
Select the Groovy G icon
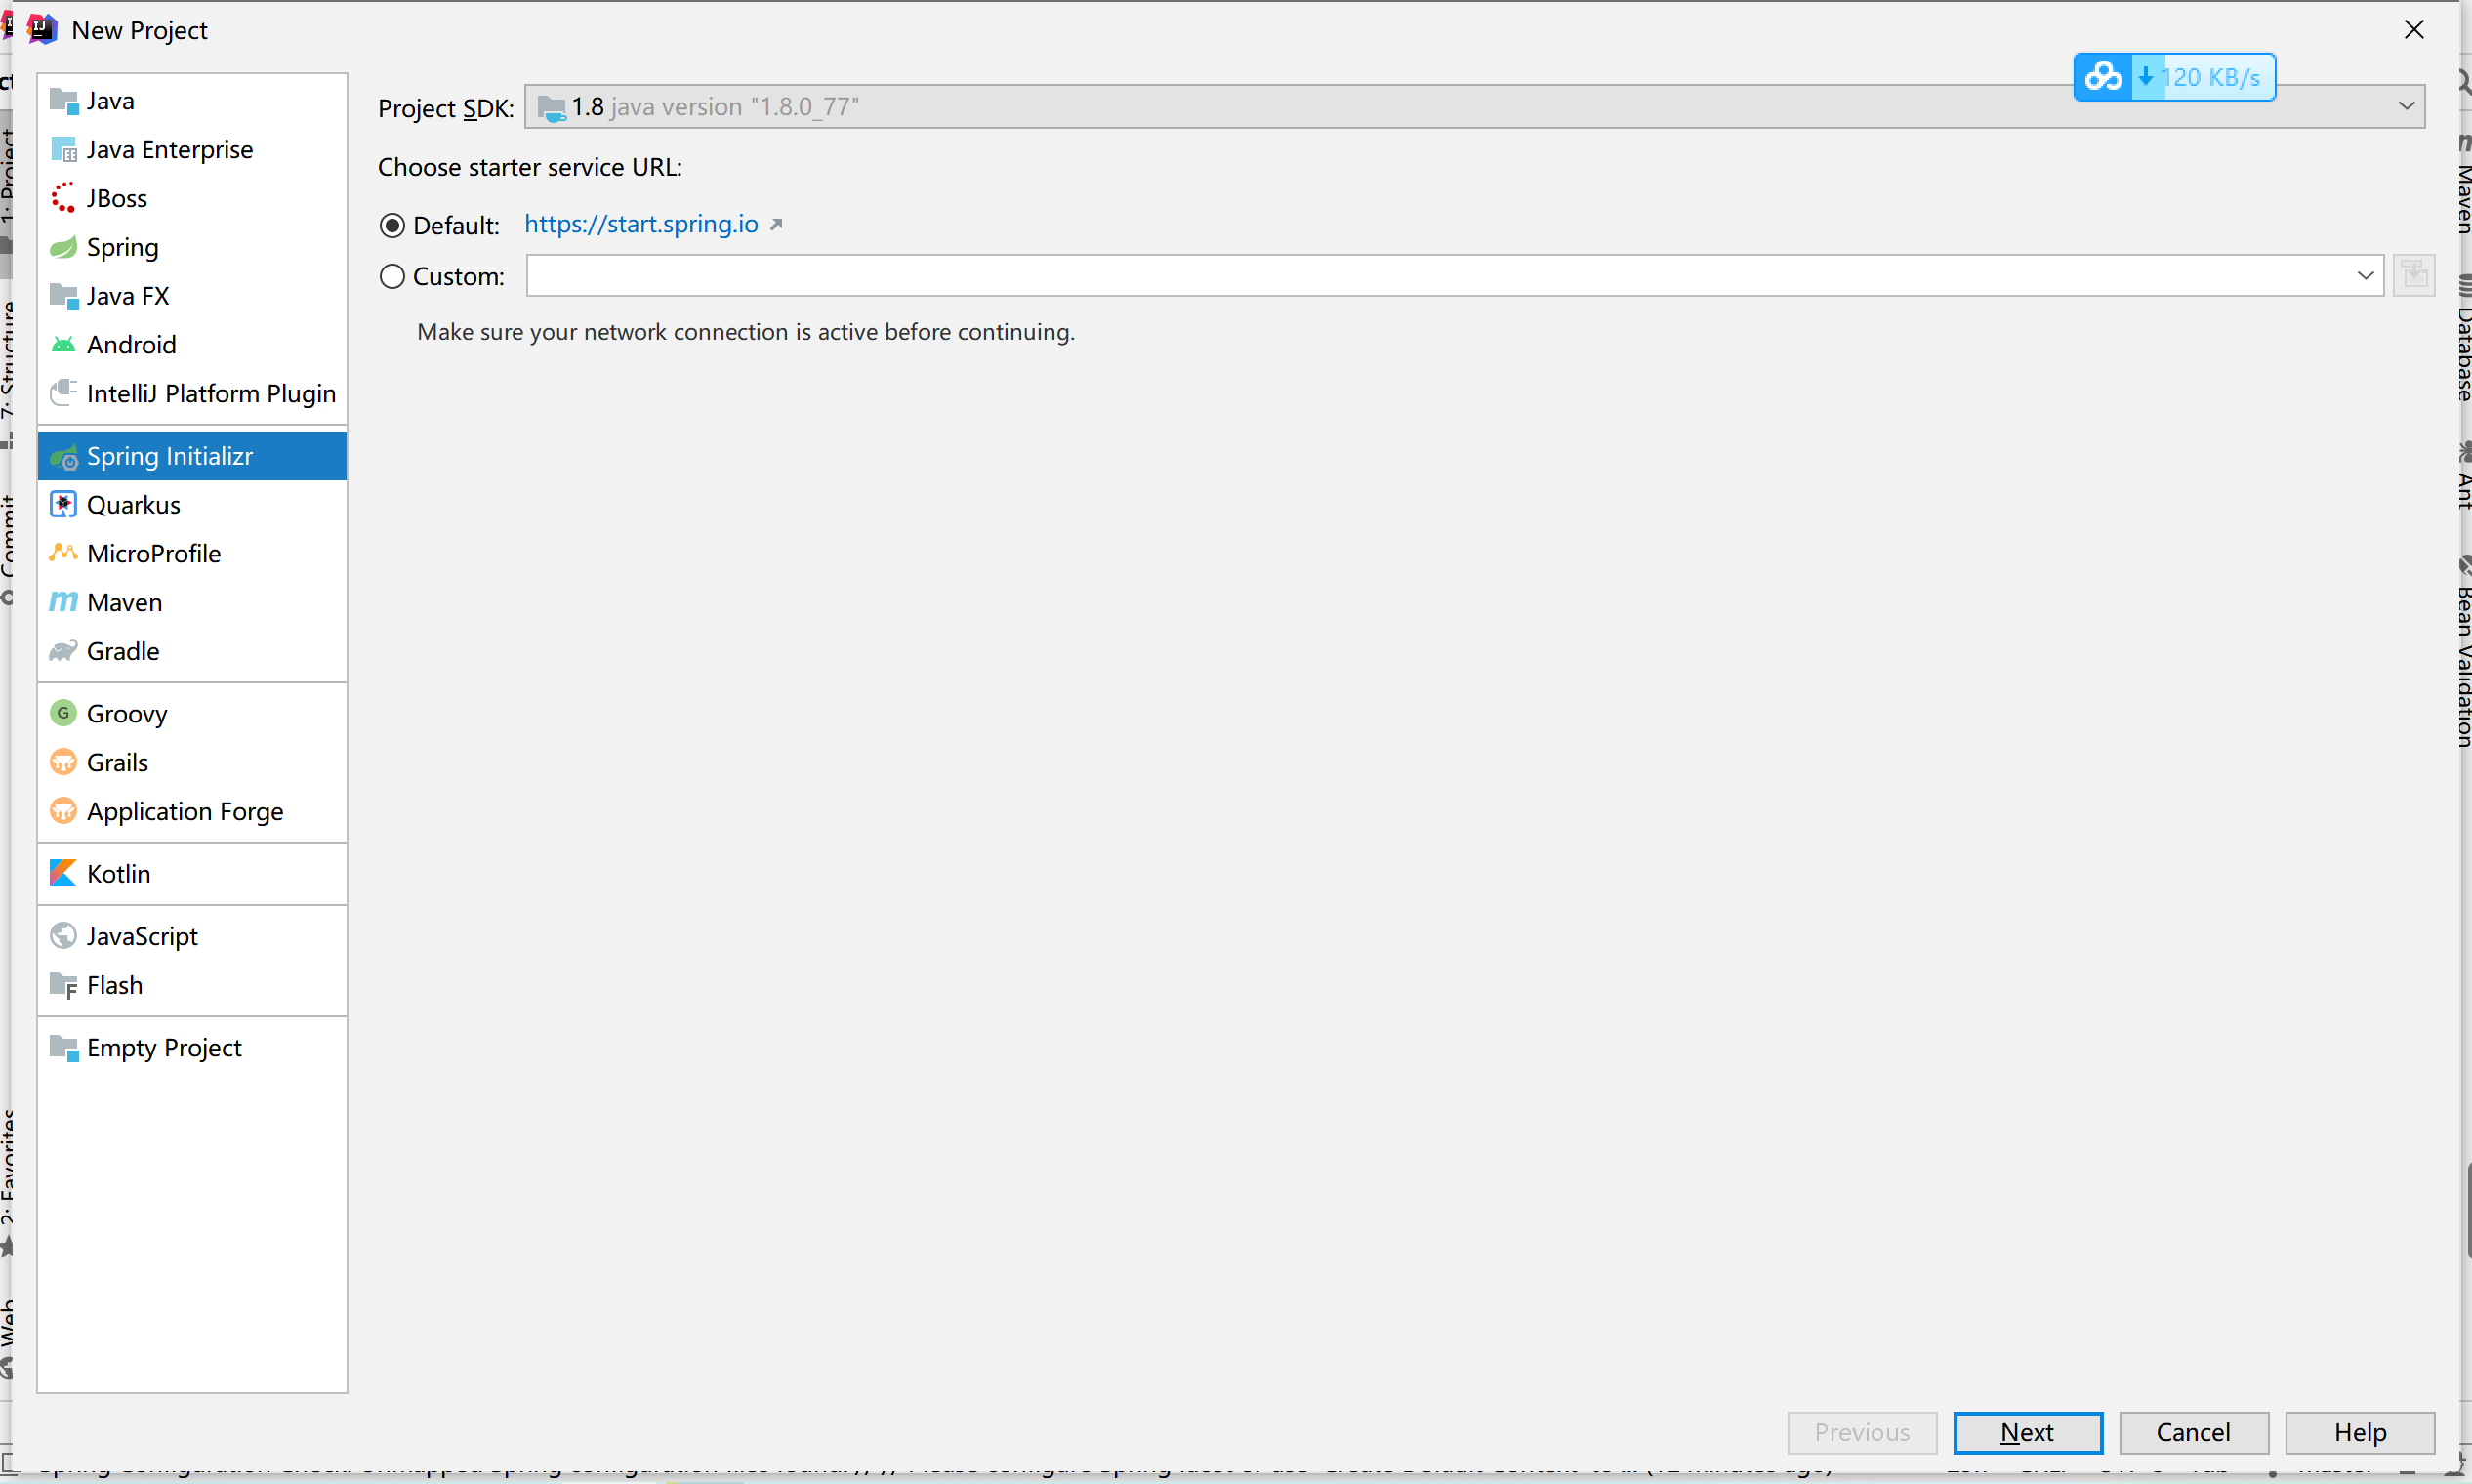(x=63, y=714)
